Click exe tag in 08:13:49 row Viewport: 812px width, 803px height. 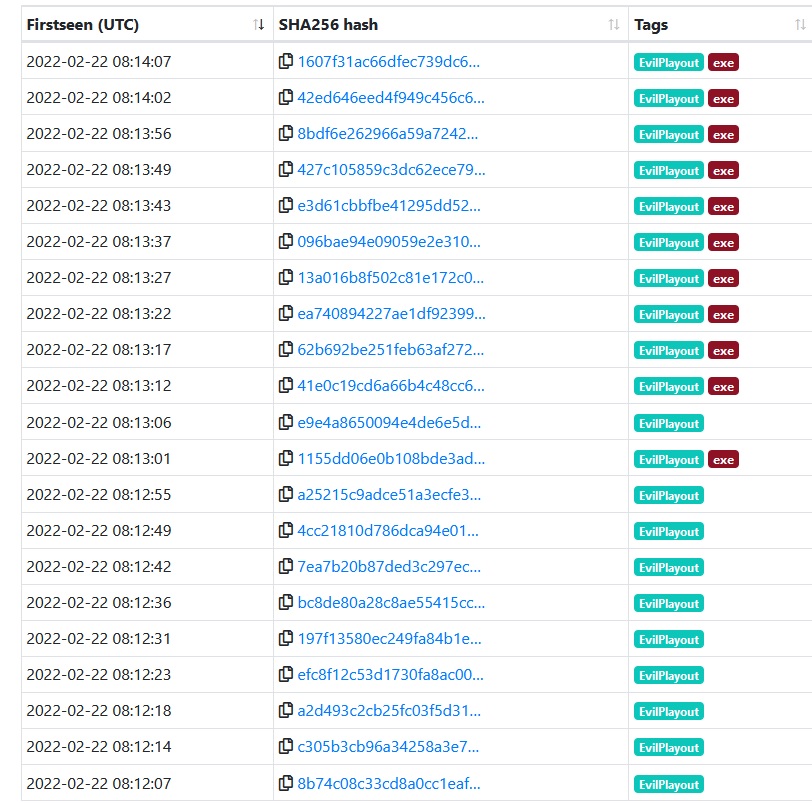723,170
